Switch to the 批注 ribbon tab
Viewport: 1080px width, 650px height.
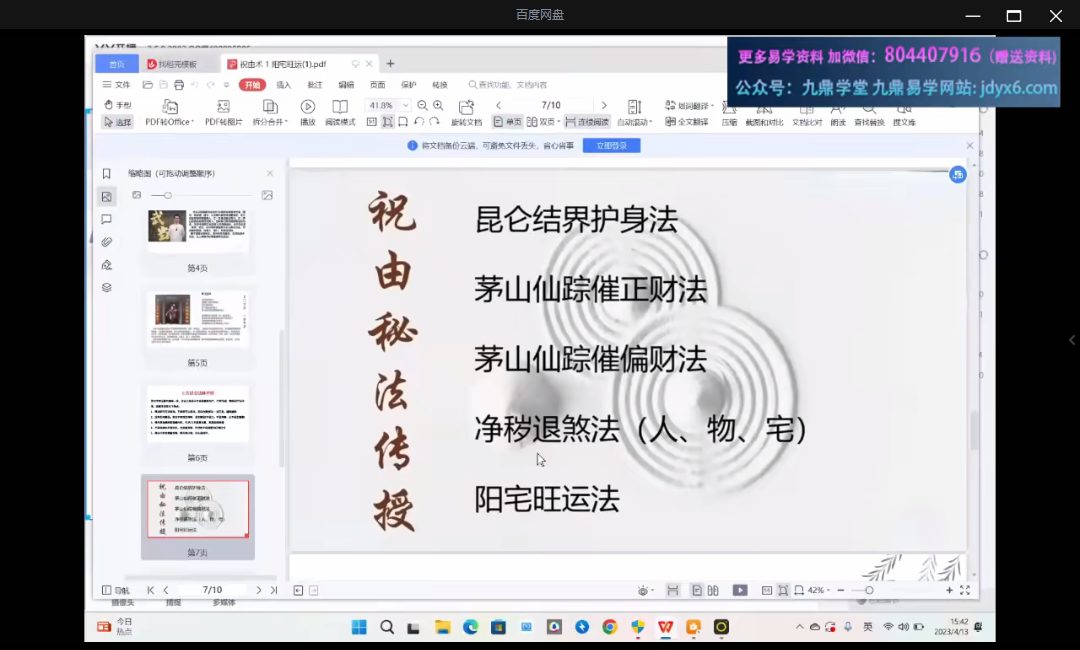tap(315, 85)
